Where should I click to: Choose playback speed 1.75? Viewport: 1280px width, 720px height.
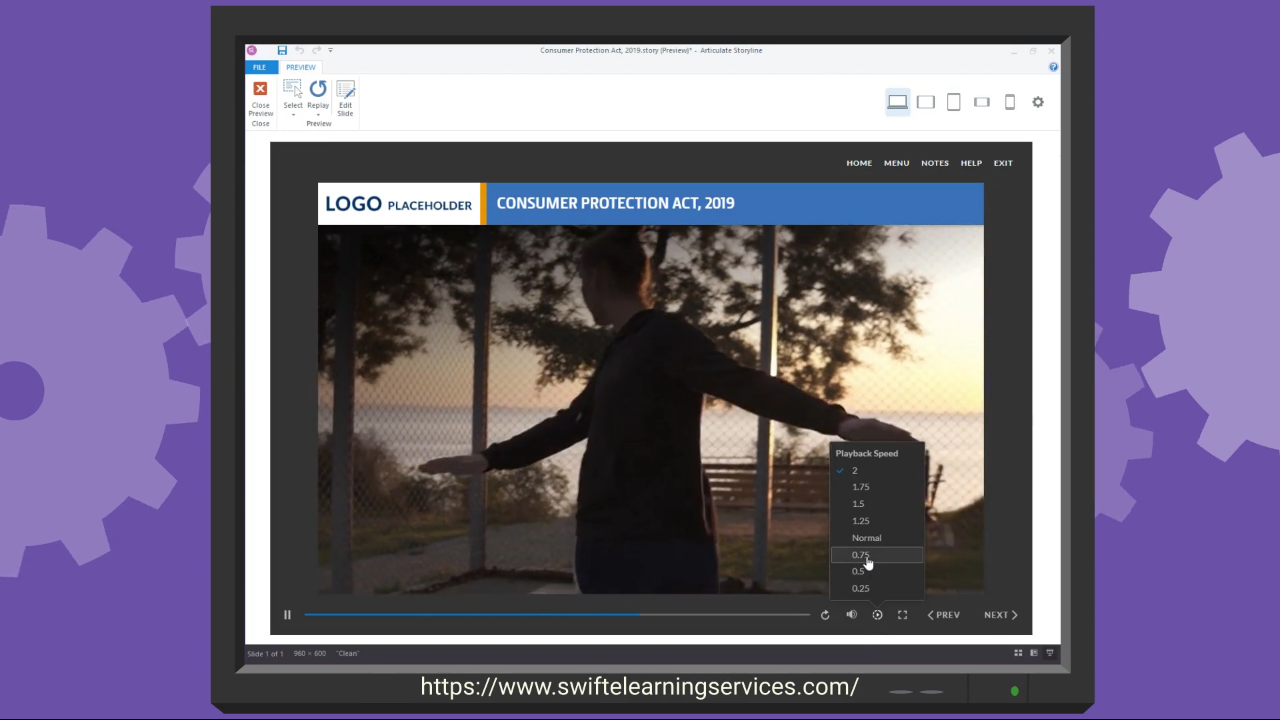click(878, 487)
